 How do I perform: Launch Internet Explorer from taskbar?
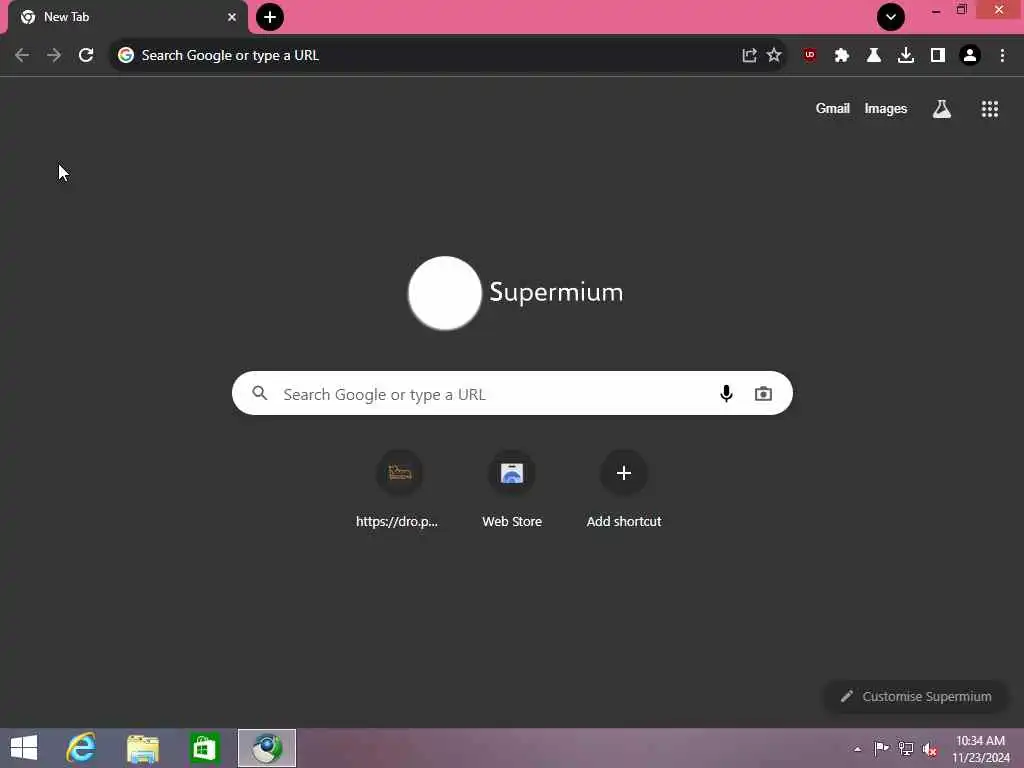[x=82, y=748]
